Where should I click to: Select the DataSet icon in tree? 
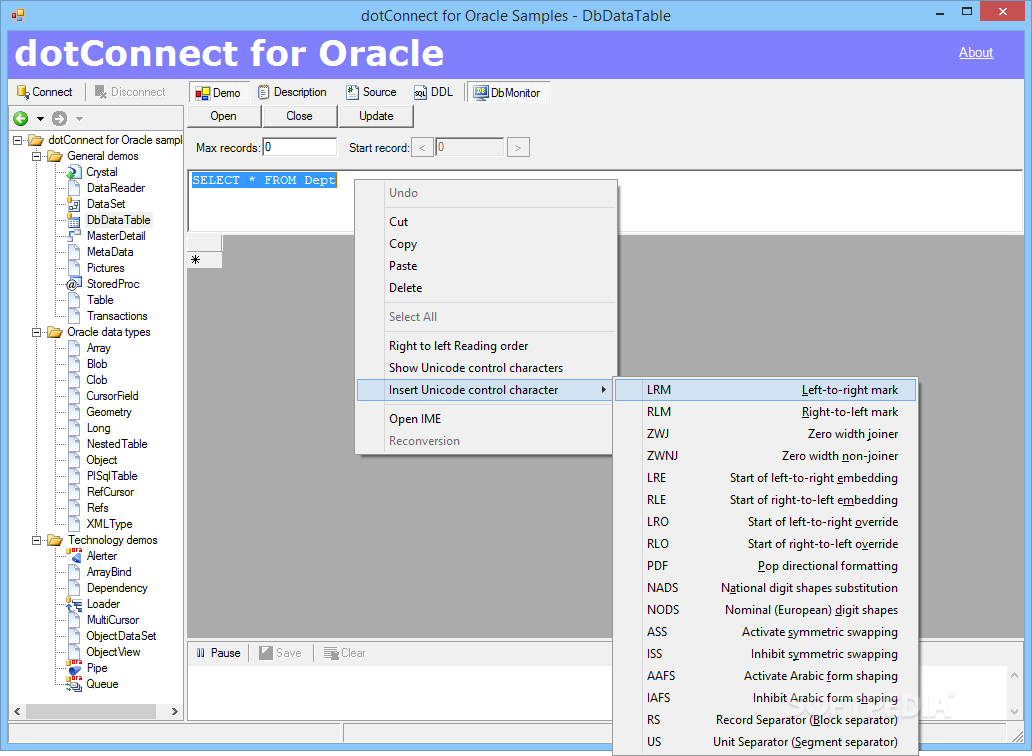74,205
